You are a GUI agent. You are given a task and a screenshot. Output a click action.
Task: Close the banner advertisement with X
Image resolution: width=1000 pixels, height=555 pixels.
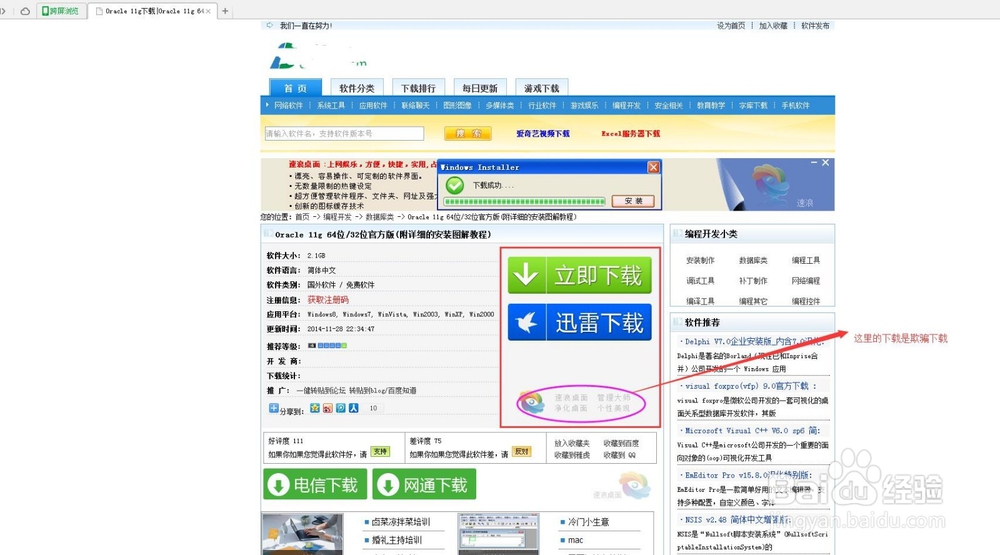[825, 163]
